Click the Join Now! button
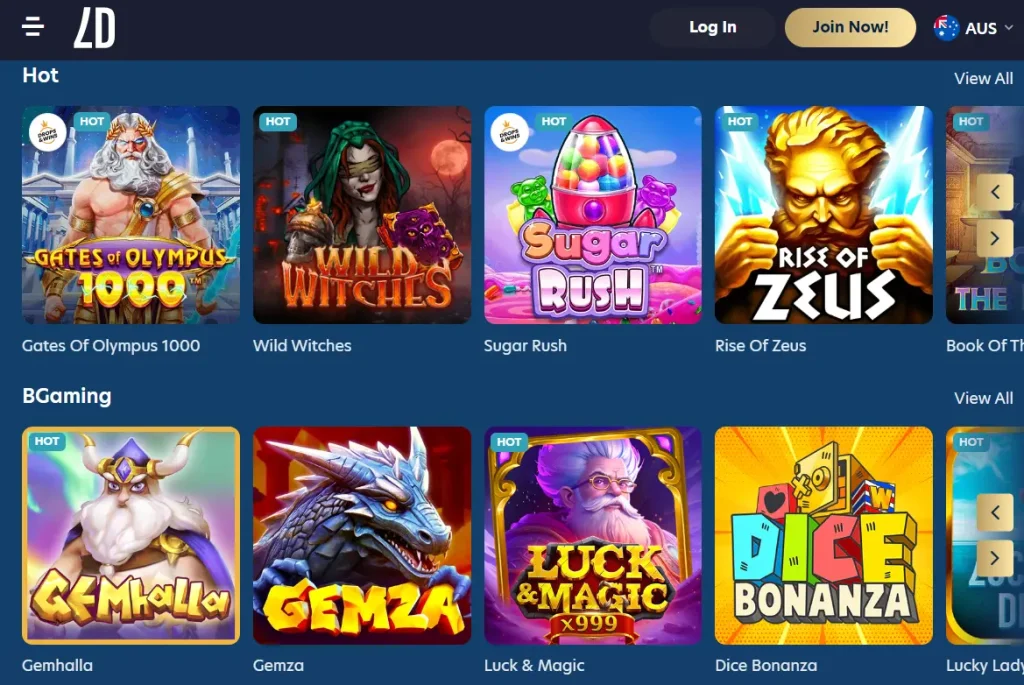This screenshot has width=1024, height=685. pyautogui.click(x=850, y=27)
